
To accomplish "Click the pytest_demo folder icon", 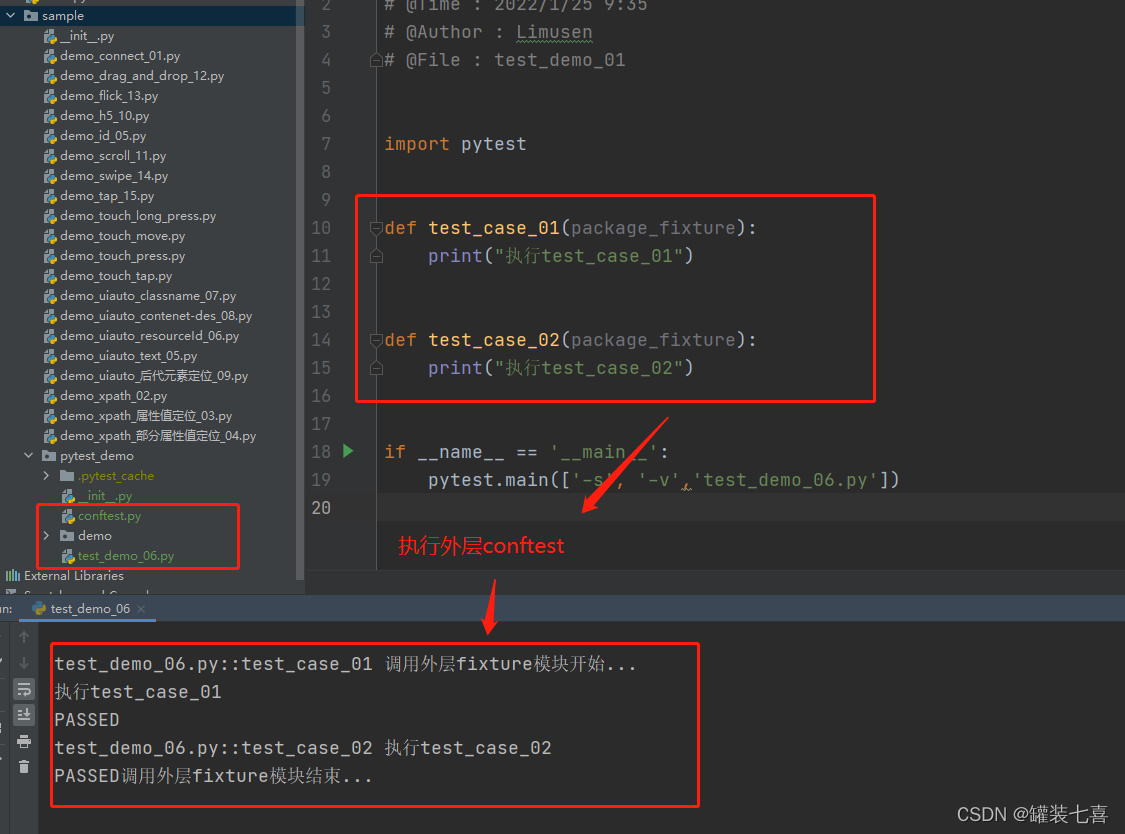I will coord(50,456).
